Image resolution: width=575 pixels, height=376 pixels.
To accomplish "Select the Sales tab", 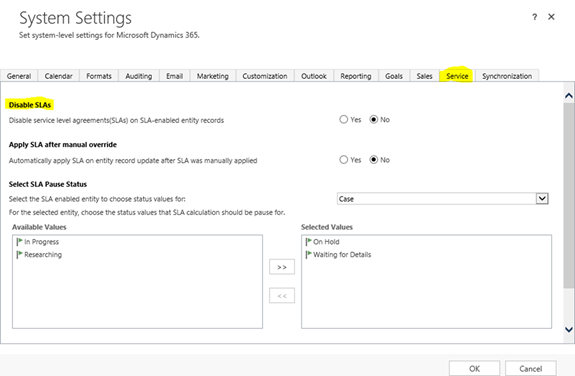I will point(424,76).
